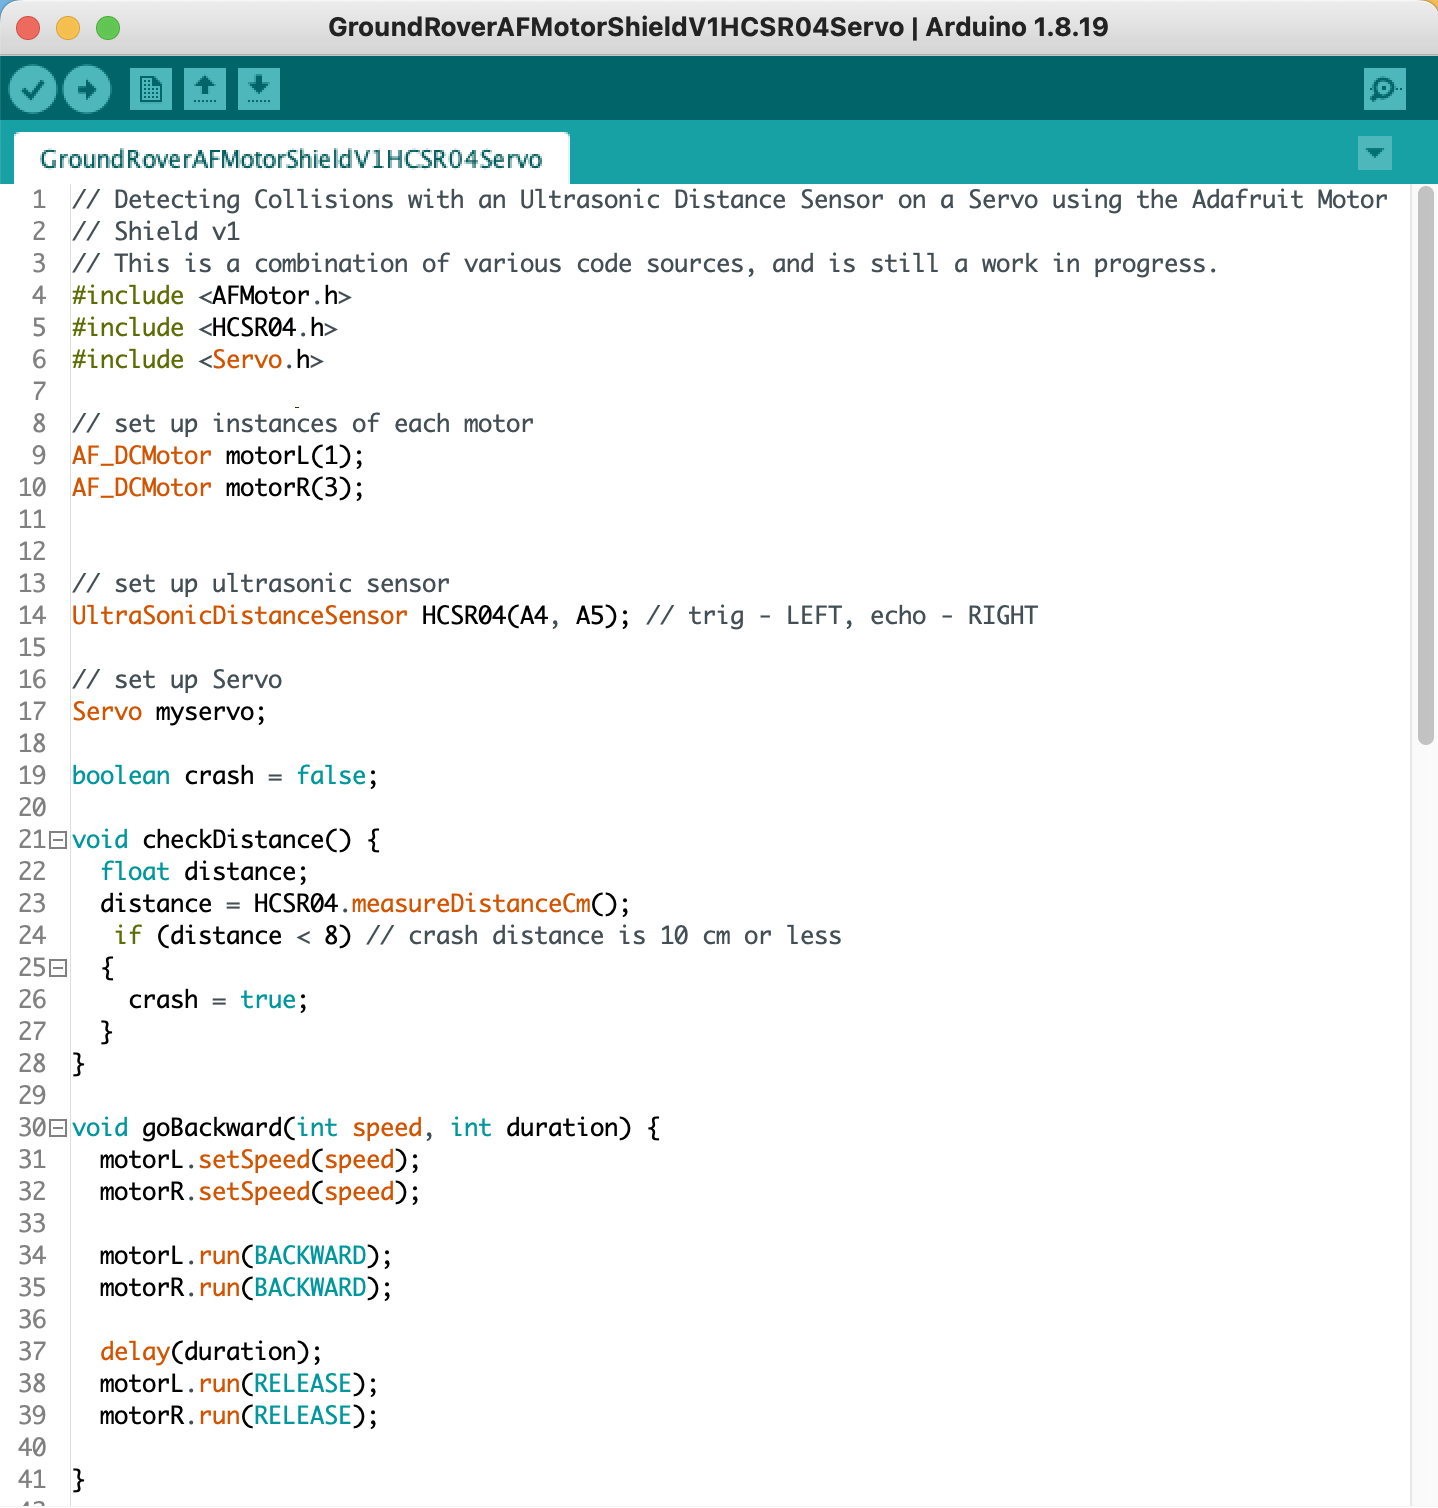Click the vertical editor scrollbar thumb
Image resolution: width=1438 pixels, height=1508 pixels.
[1426, 466]
